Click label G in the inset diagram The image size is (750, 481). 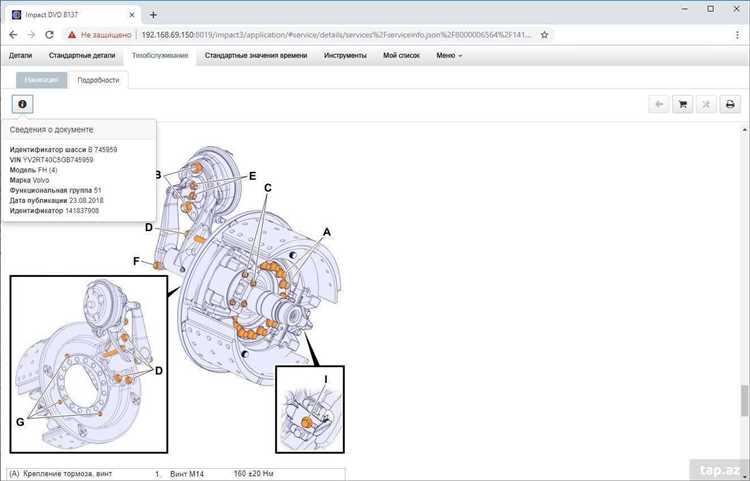[20, 422]
